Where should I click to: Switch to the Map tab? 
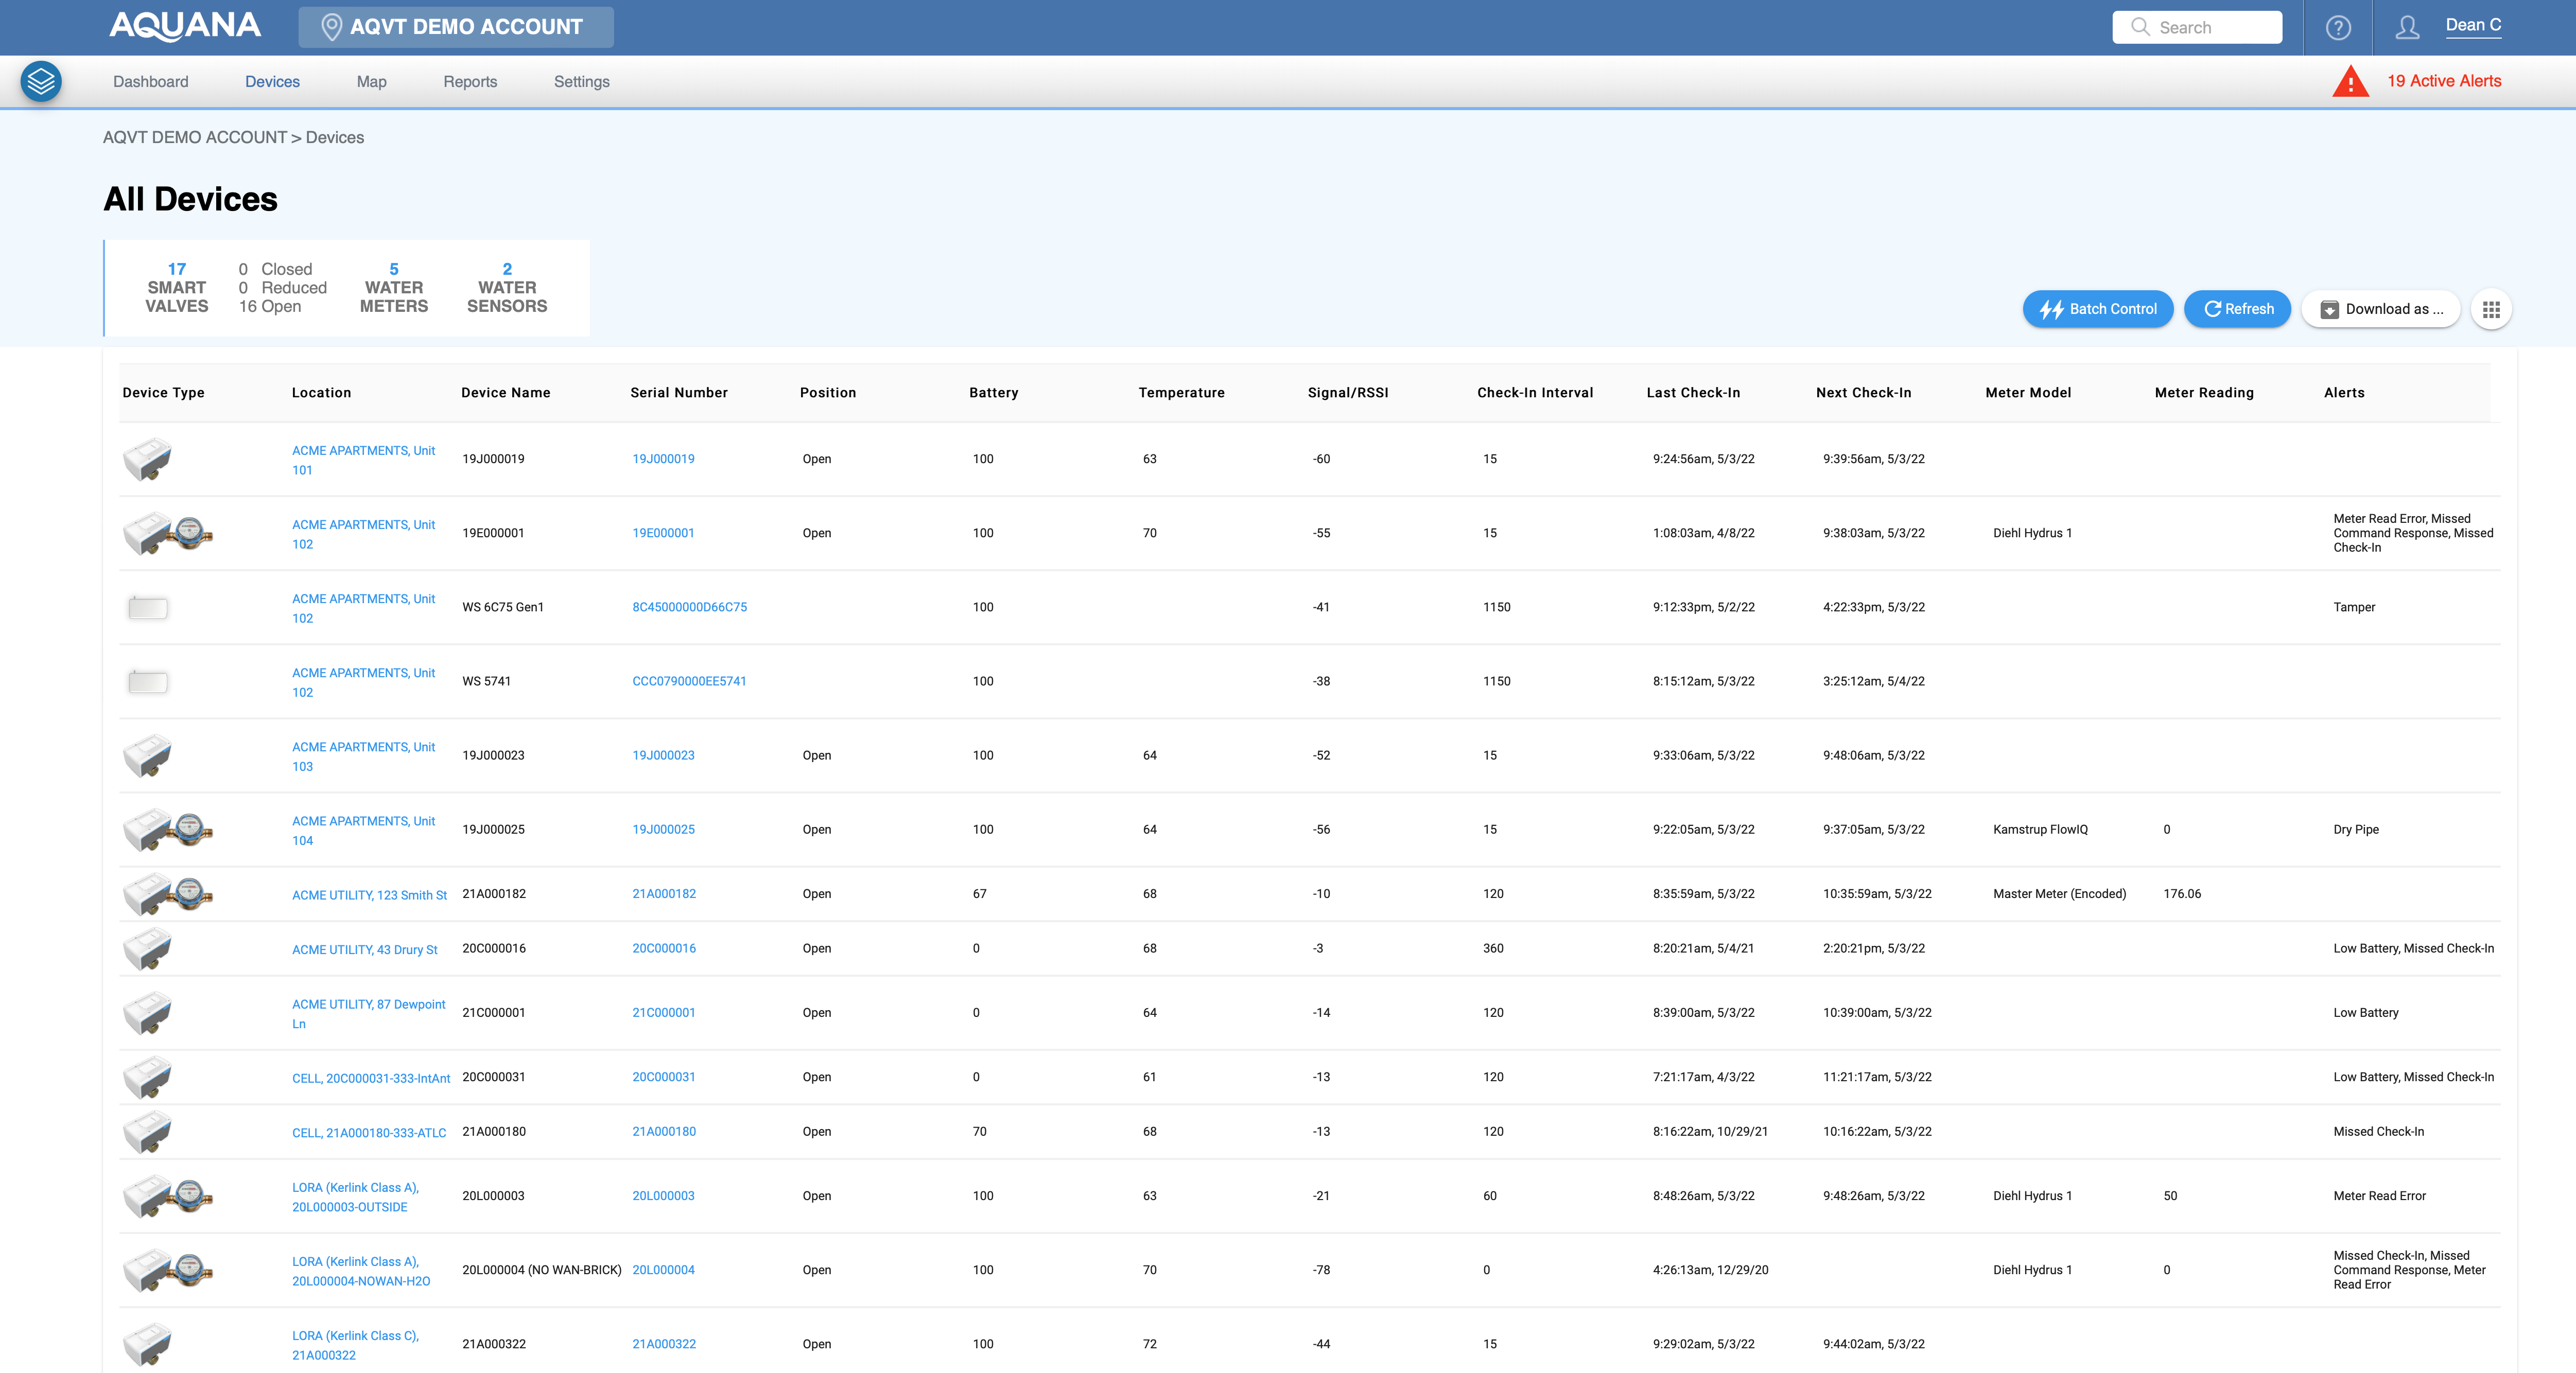(371, 82)
